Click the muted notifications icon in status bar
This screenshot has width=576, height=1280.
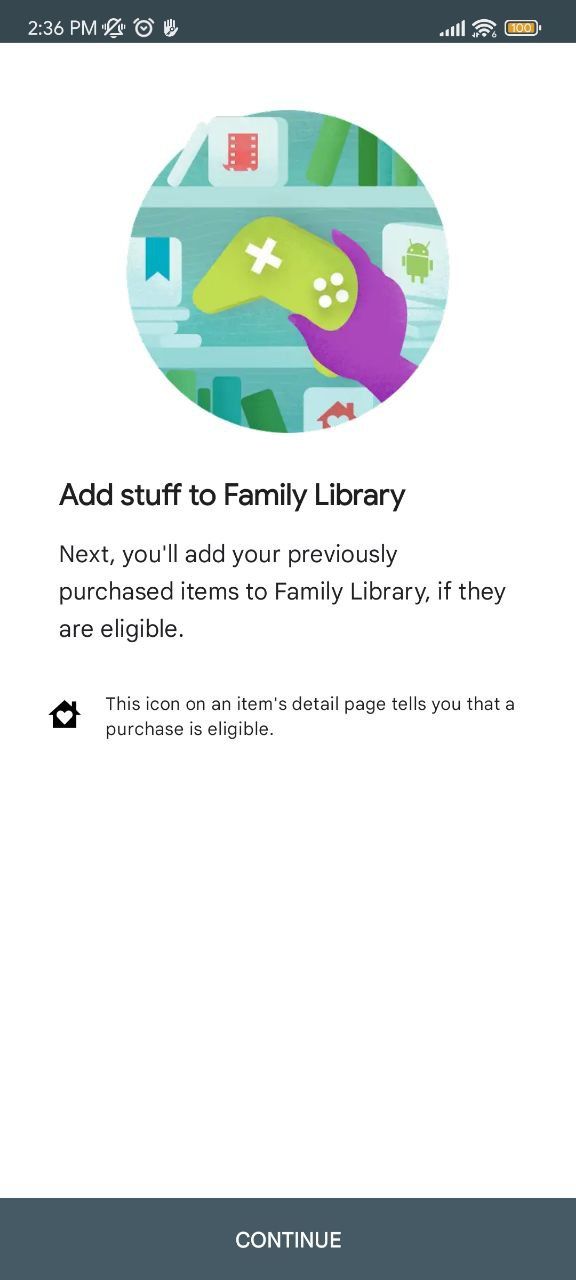tap(114, 29)
